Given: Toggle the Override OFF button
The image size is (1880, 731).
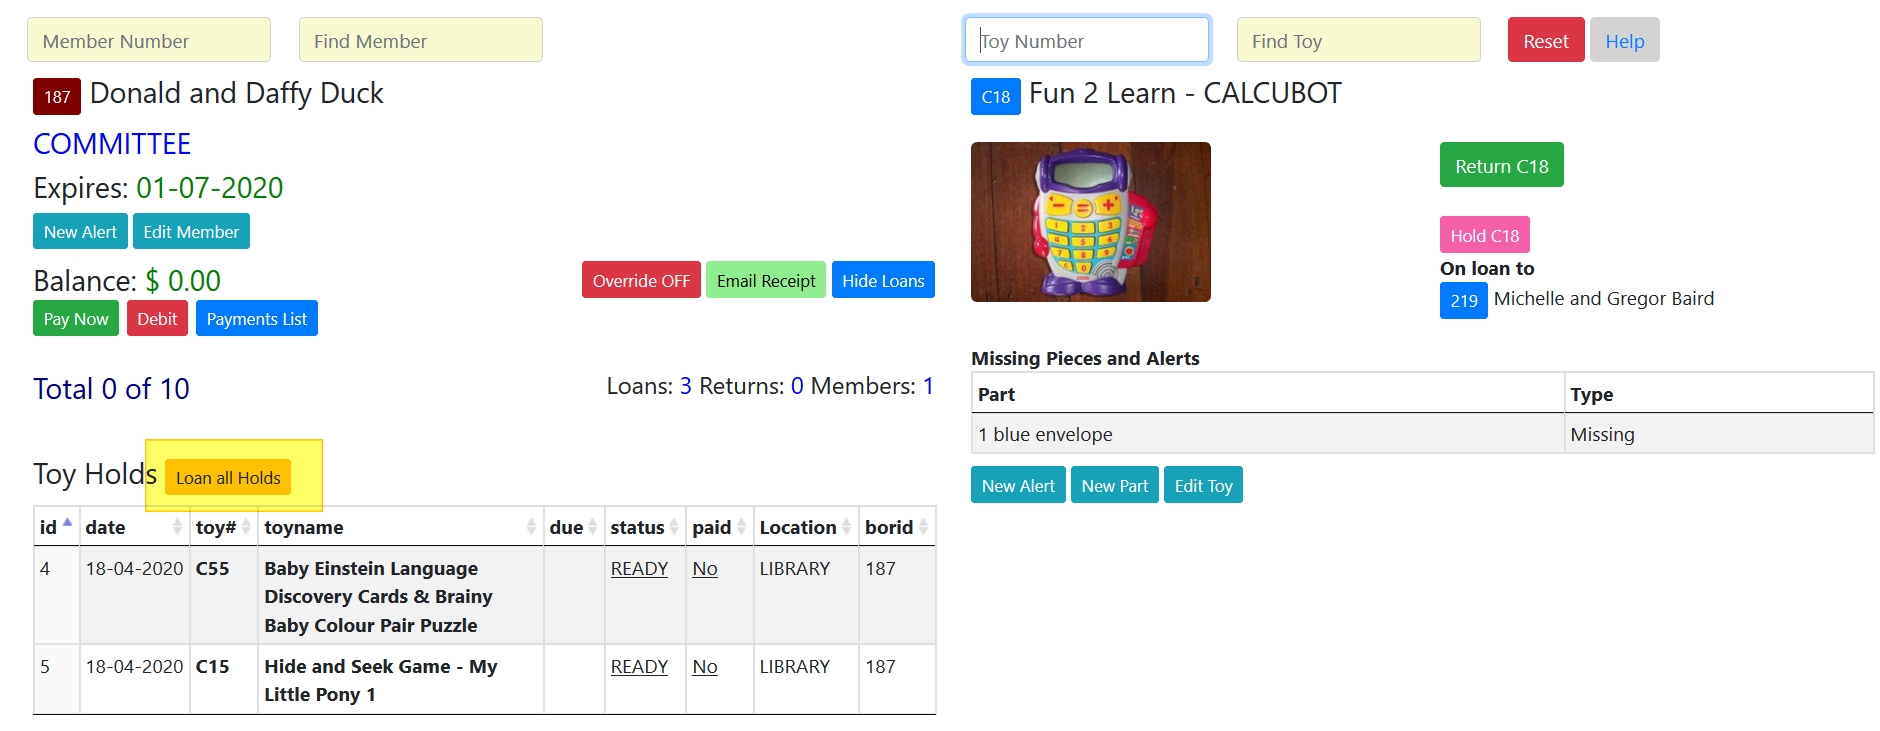Looking at the screenshot, I should tap(641, 281).
